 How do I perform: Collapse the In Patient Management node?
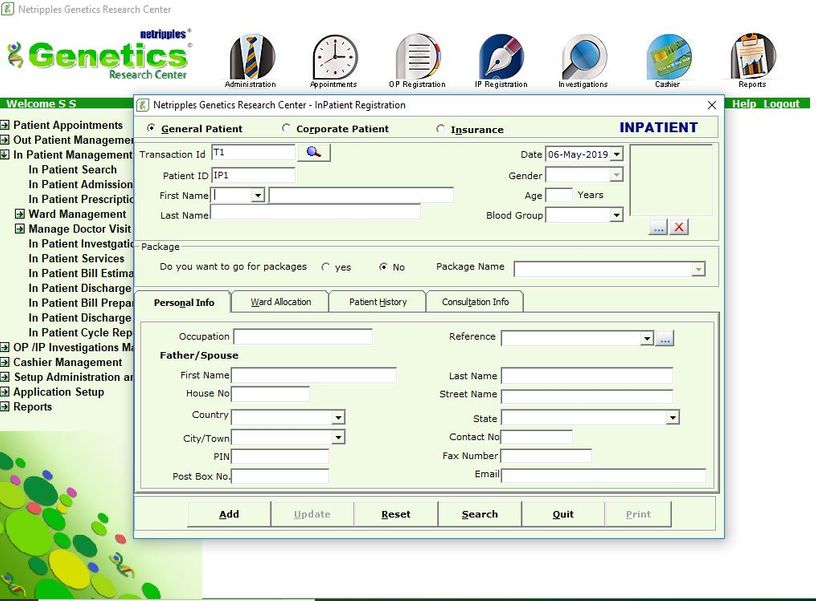point(5,155)
